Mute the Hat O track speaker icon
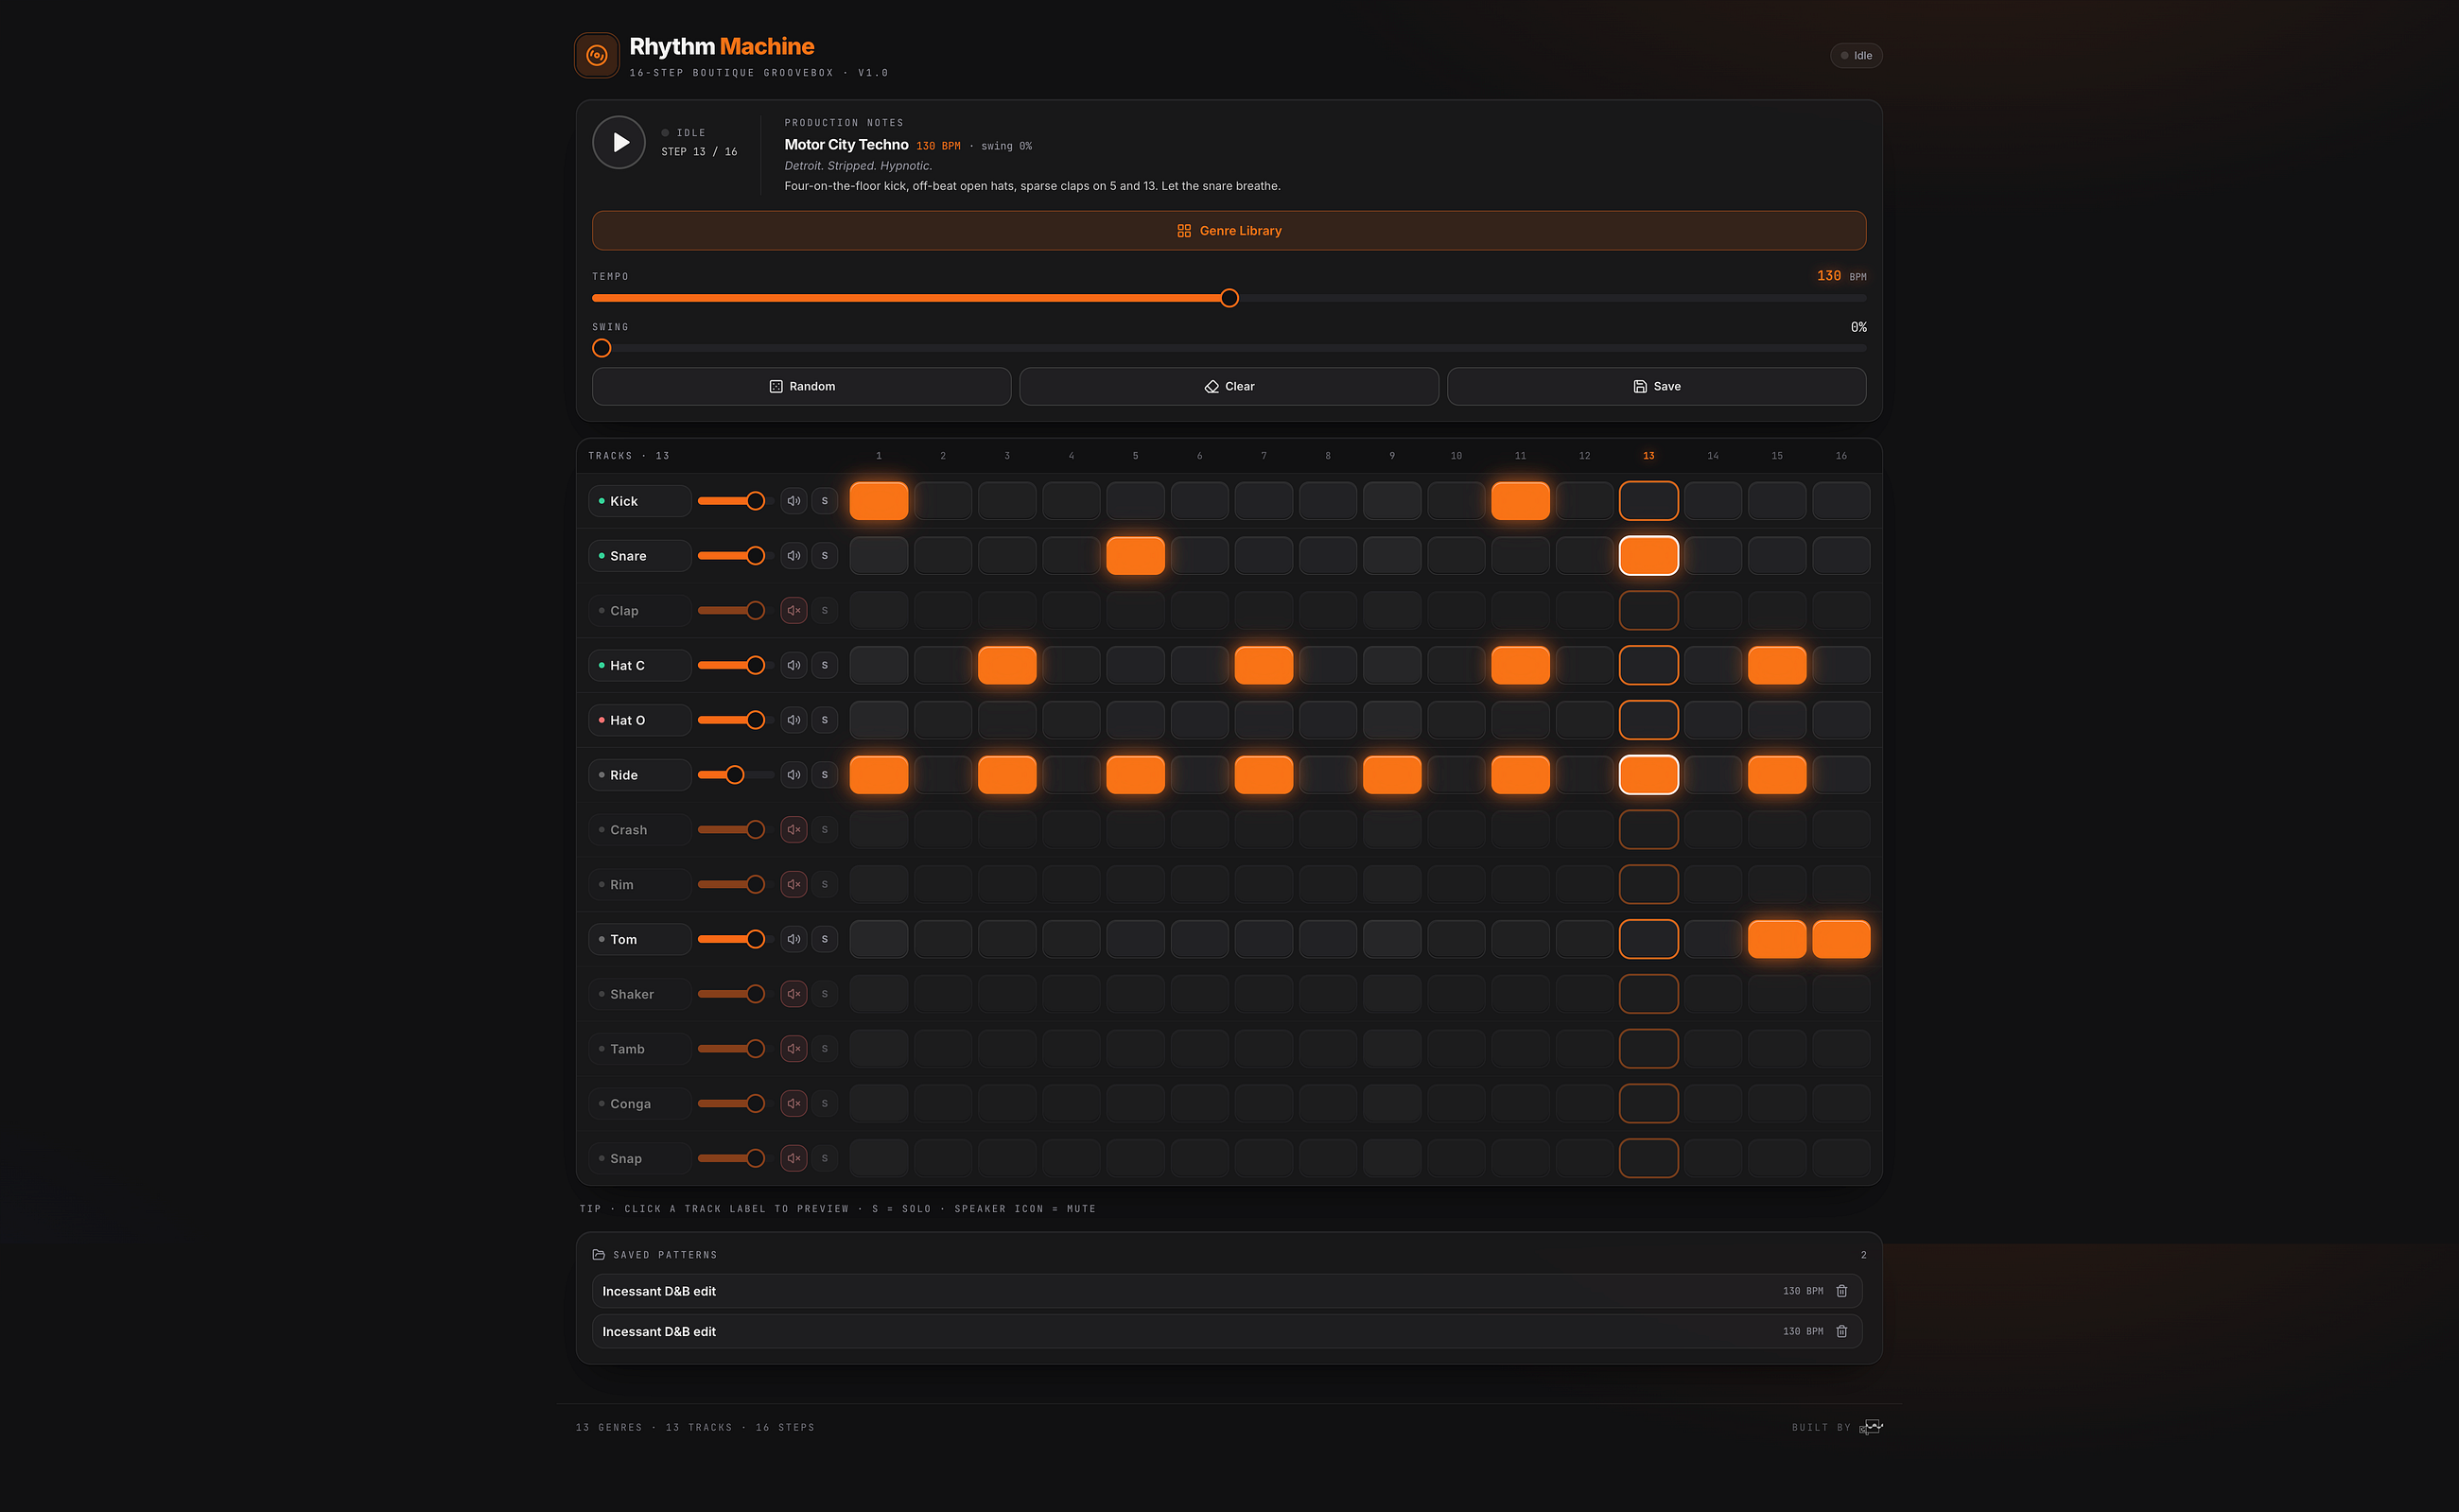 pyautogui.click(x=794, y=720)
